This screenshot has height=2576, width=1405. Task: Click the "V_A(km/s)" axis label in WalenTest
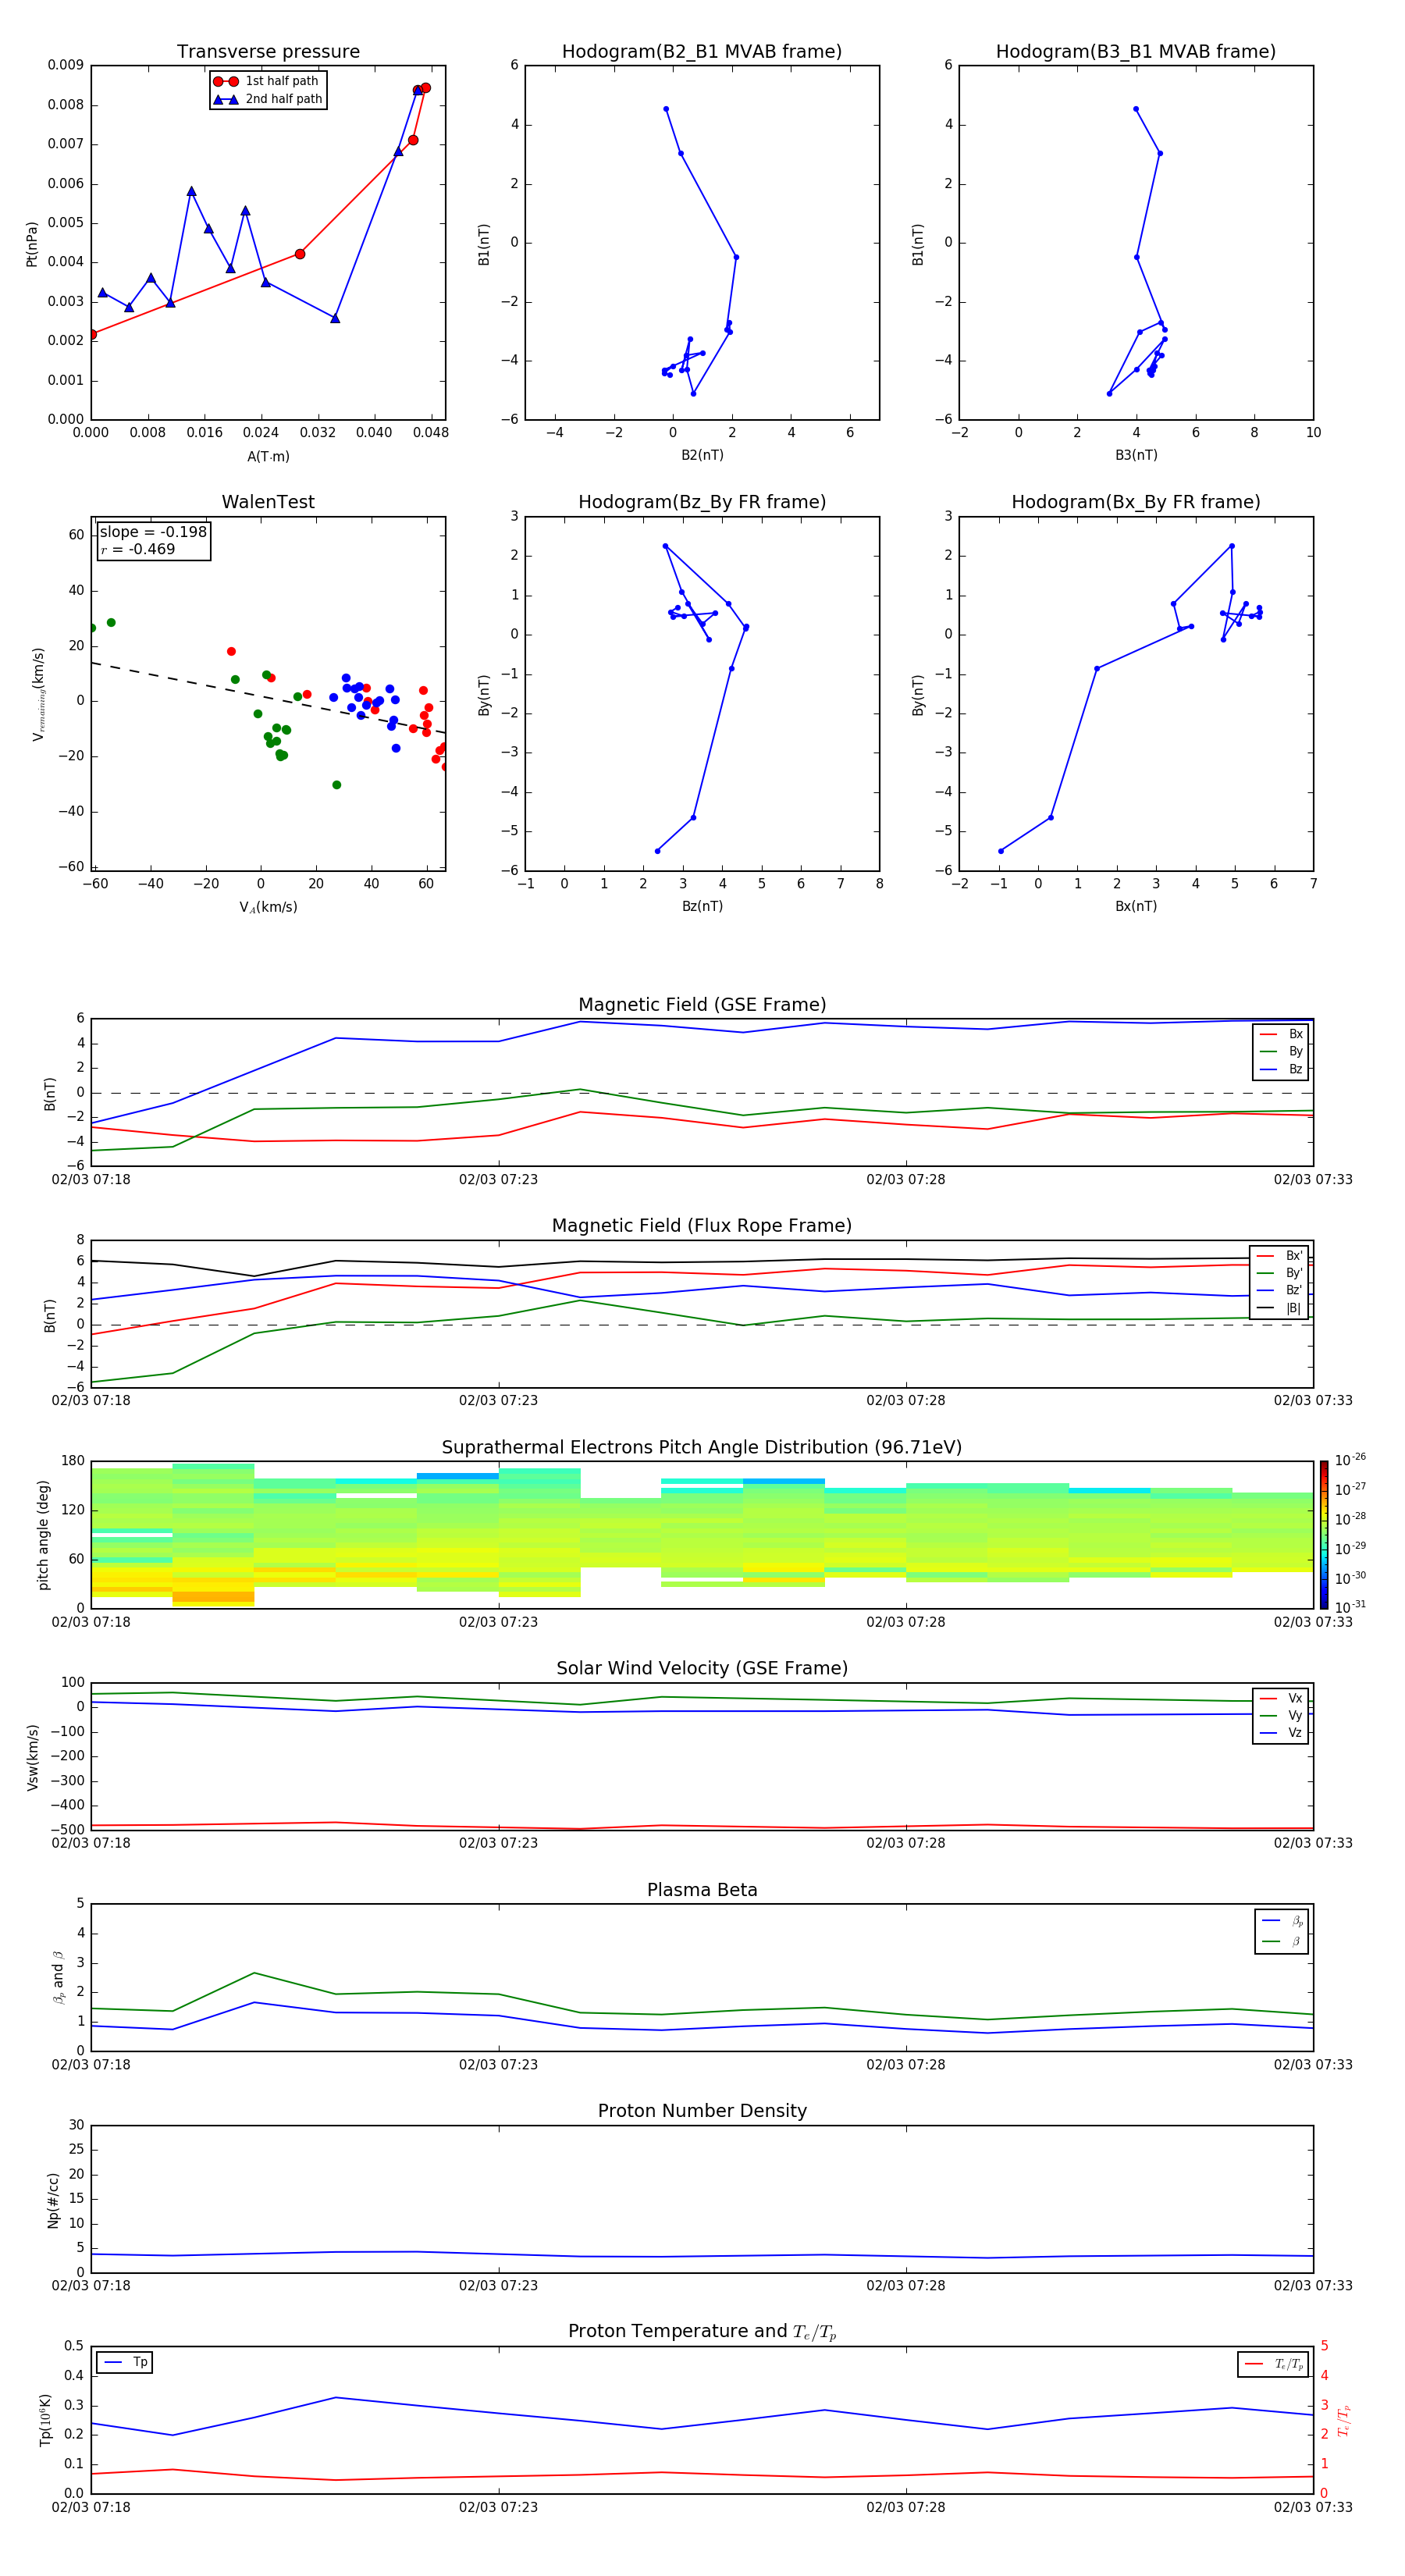pyautogui.click(x=268, y=907)
